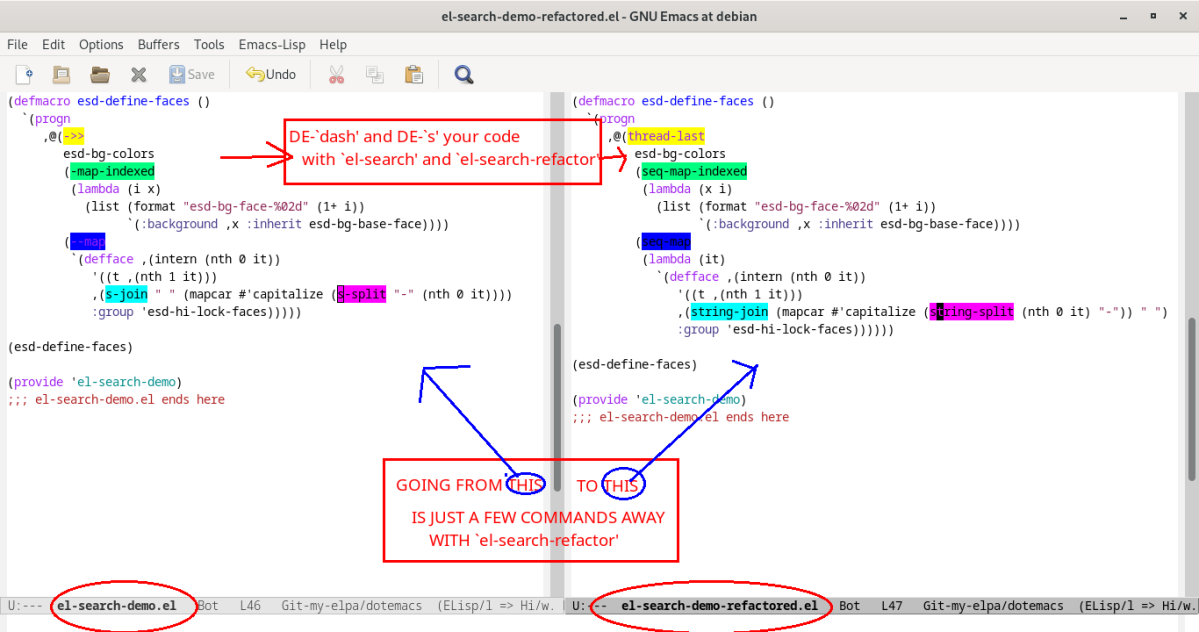The image size is (1199, 632).
Task: Click "defface" in the left pane
Action: pos(109,259)
